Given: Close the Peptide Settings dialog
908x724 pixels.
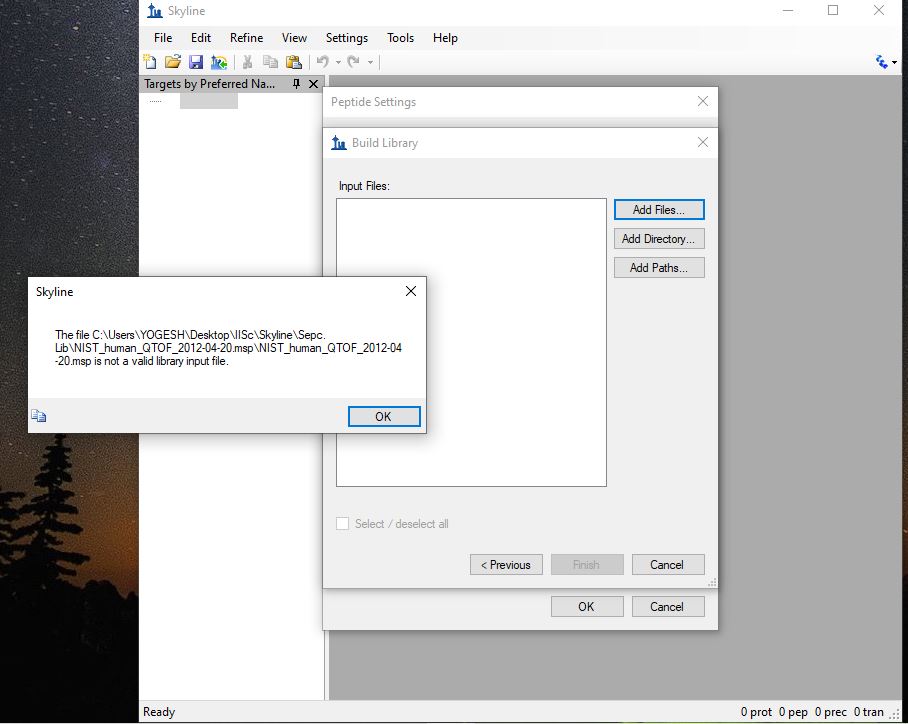Looking at the screenshot, I should (x=703, y=101).
